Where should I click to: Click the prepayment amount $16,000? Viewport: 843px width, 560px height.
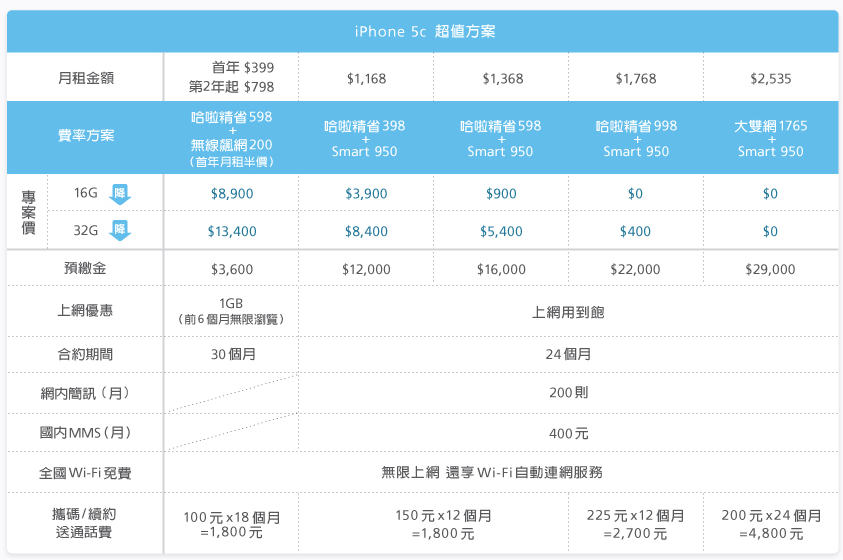pos(501,269)
